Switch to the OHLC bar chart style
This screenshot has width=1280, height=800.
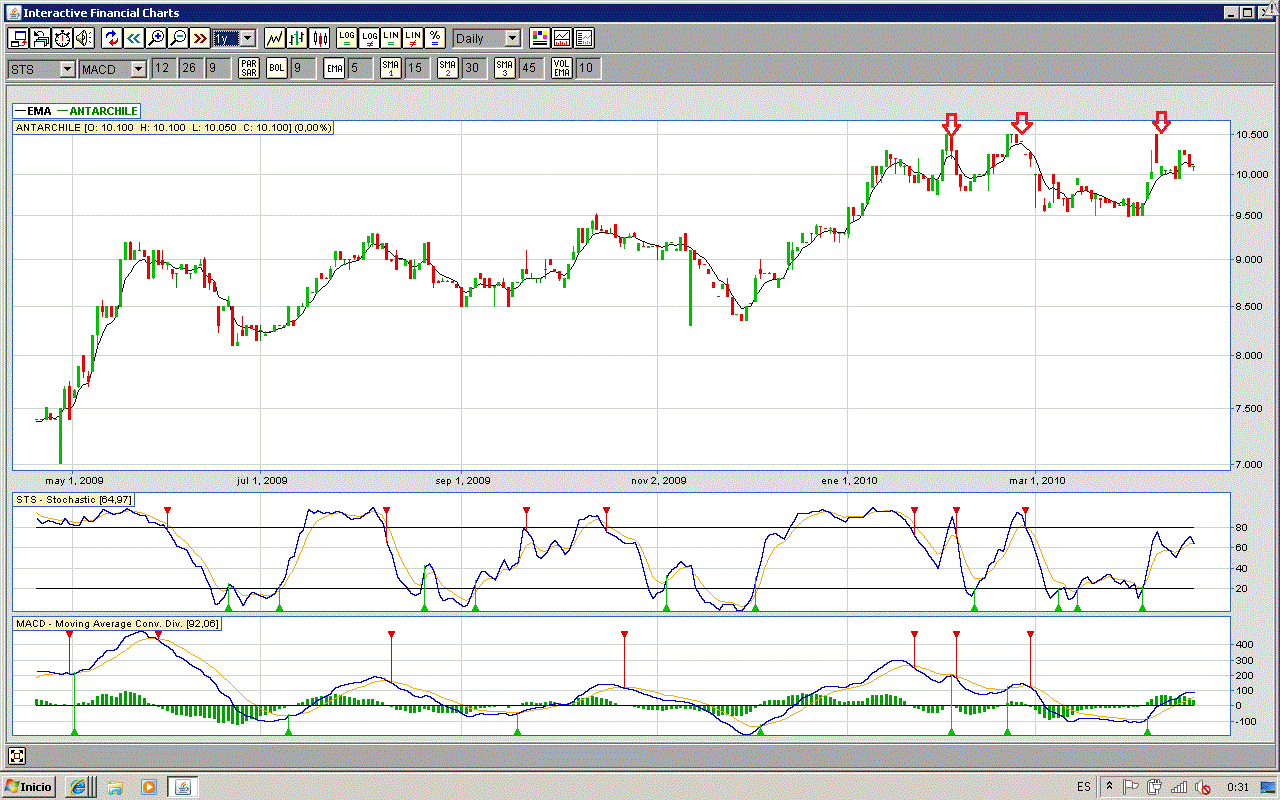[x=297, y=38]
